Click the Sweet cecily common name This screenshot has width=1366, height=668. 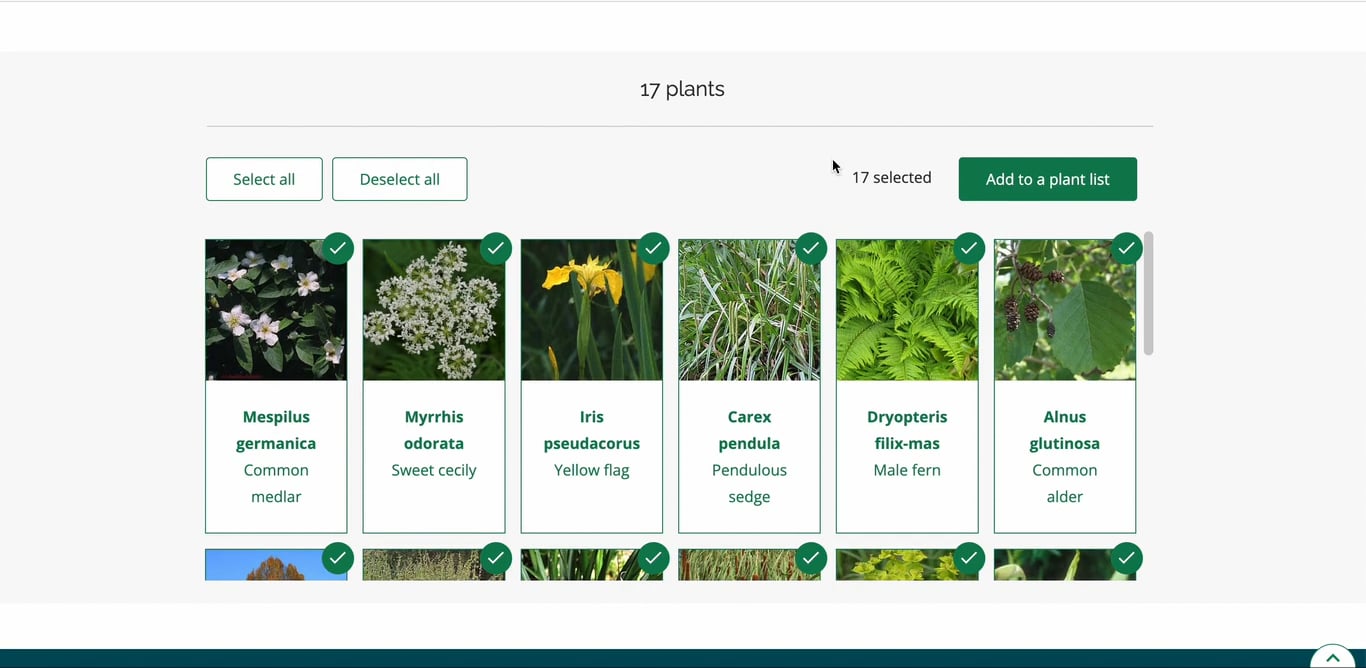(x=434, y=470)
